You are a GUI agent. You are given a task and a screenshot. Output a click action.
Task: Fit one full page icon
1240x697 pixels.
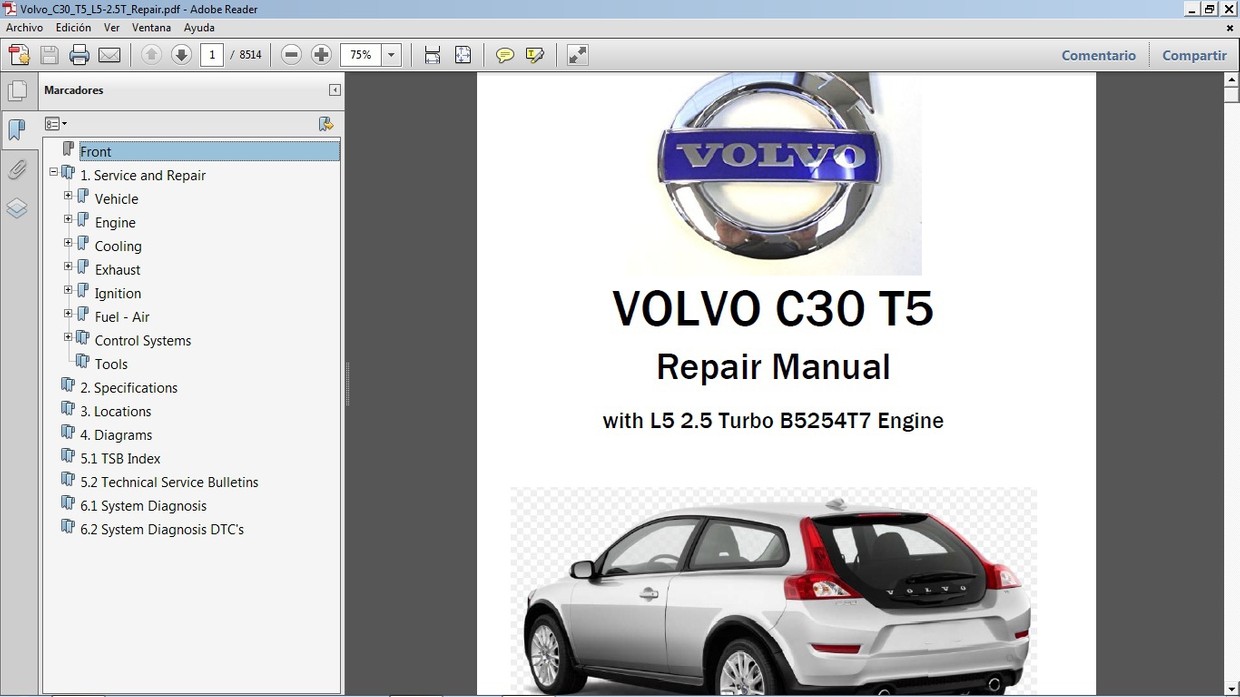tap(463, 55)
